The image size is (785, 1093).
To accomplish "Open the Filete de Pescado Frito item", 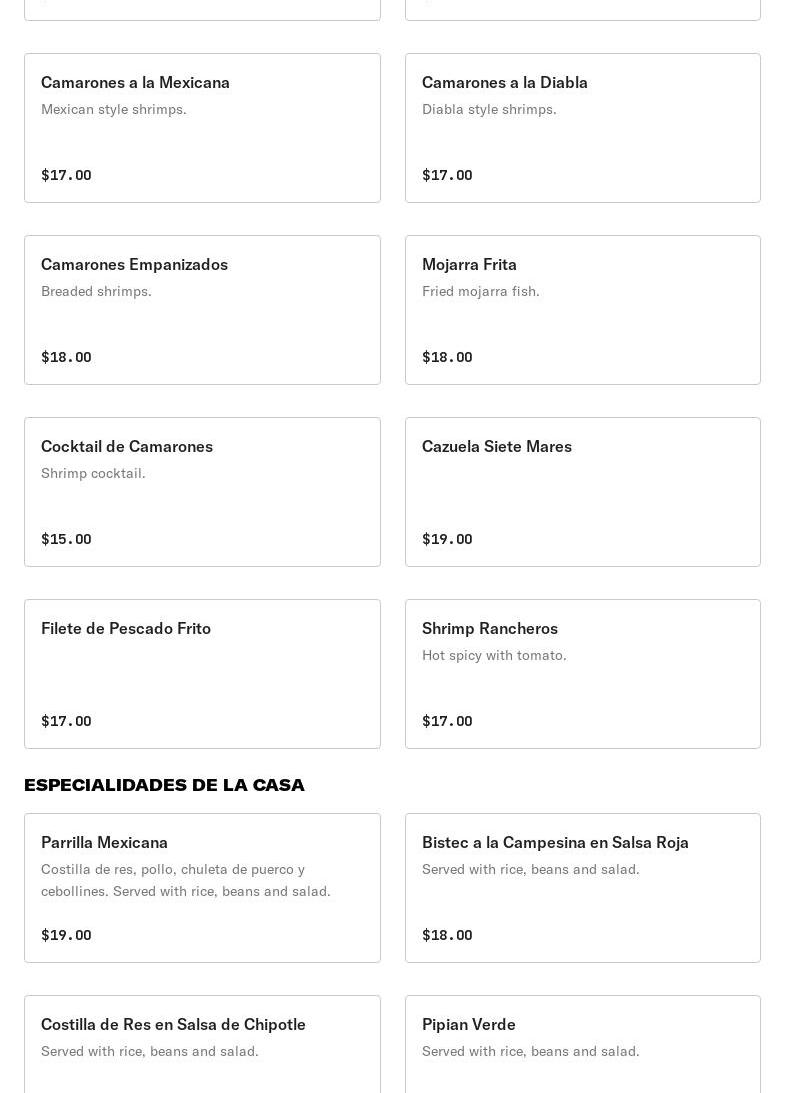I will [202, 674].
